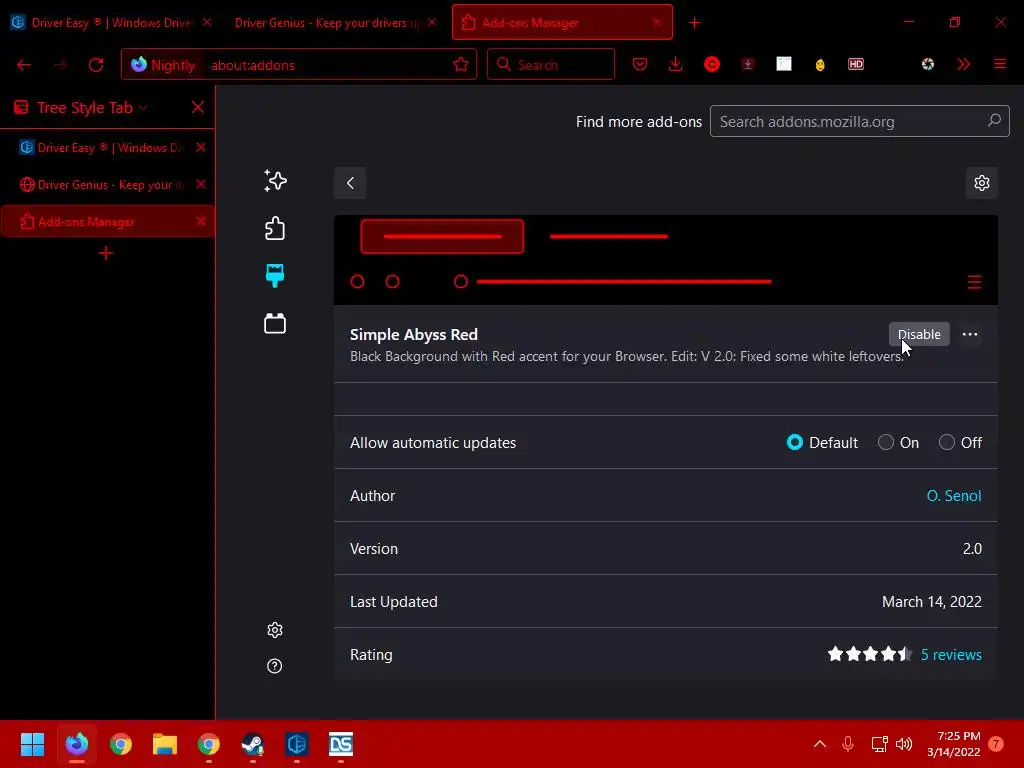
Task: Click the about:addons address bar
Action: (299, 65)
